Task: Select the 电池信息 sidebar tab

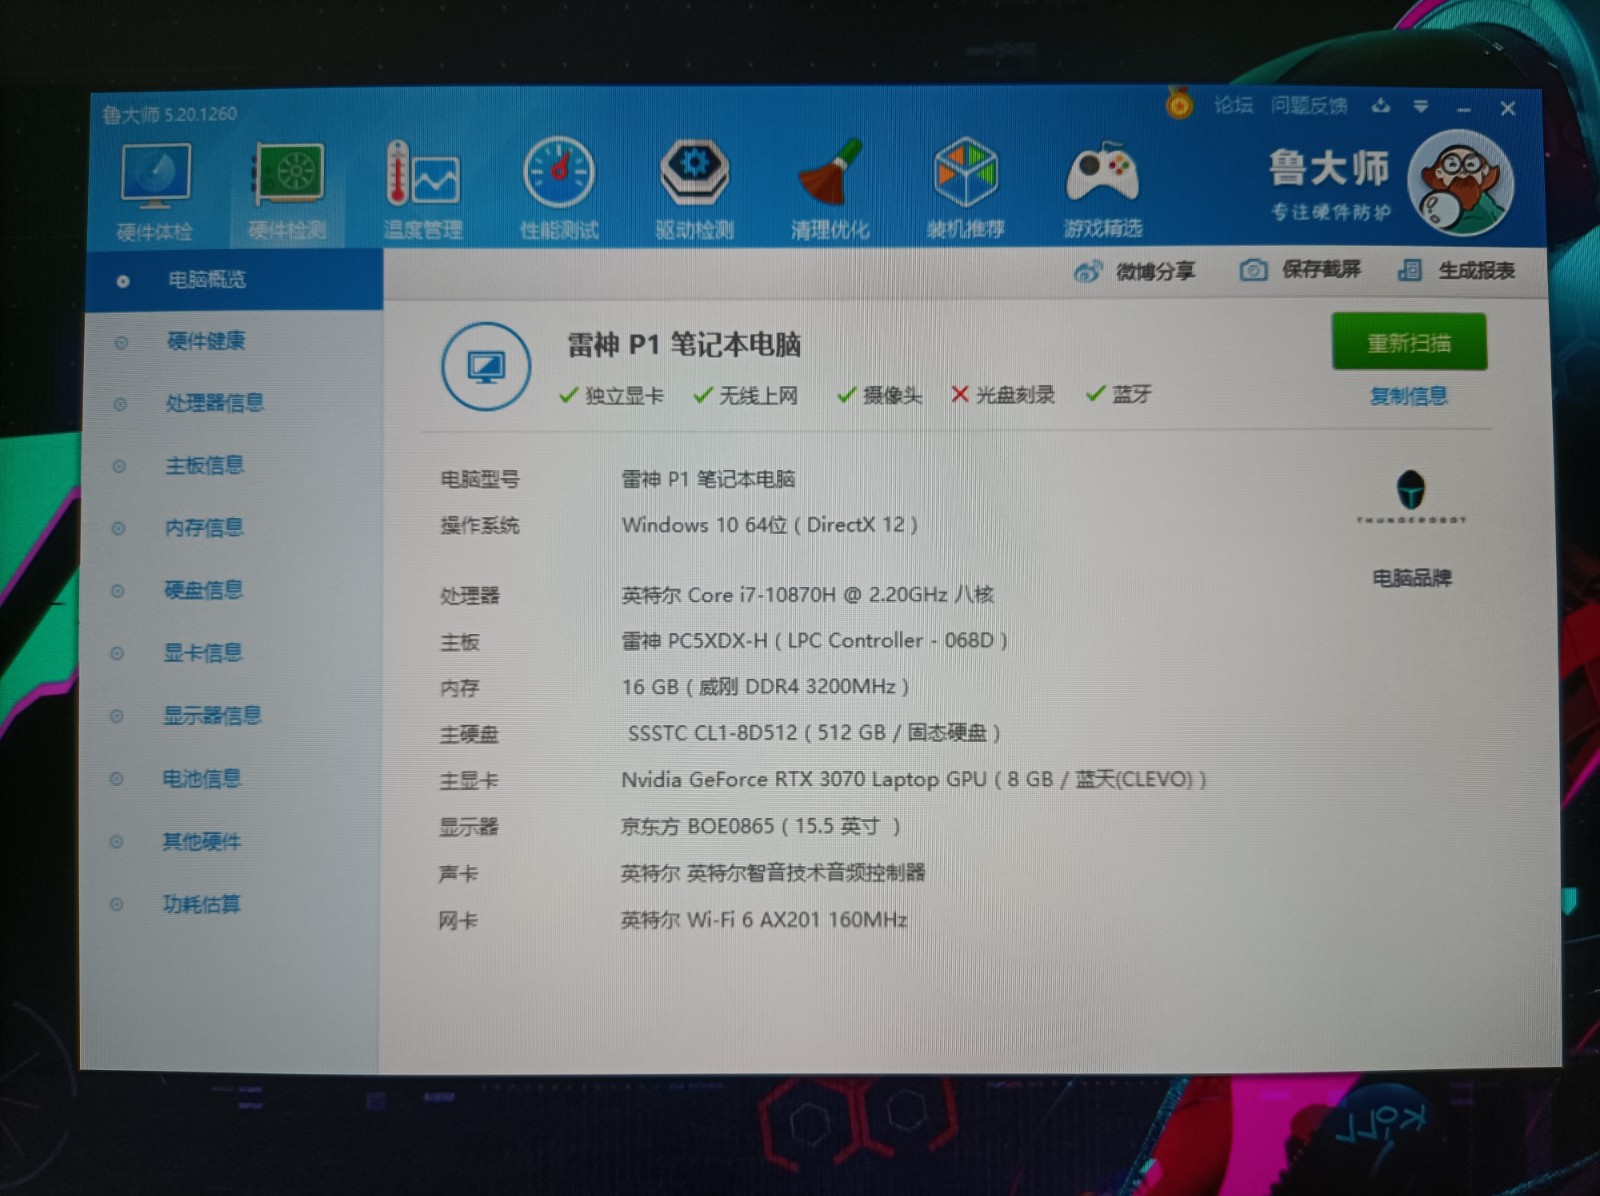Action: pyautogui.click(x=229, y=779)
